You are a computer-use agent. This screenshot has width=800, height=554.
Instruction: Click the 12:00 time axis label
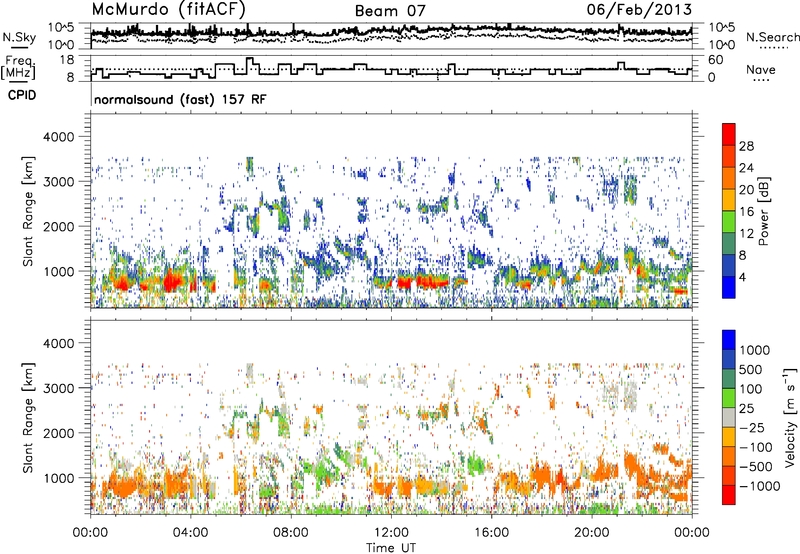(391, 533)
